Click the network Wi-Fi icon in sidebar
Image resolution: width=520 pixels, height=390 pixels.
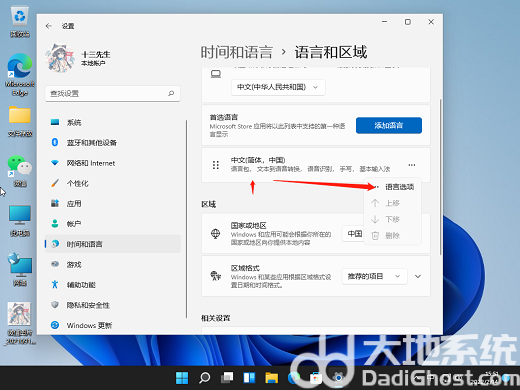click(x=55, y=163)
